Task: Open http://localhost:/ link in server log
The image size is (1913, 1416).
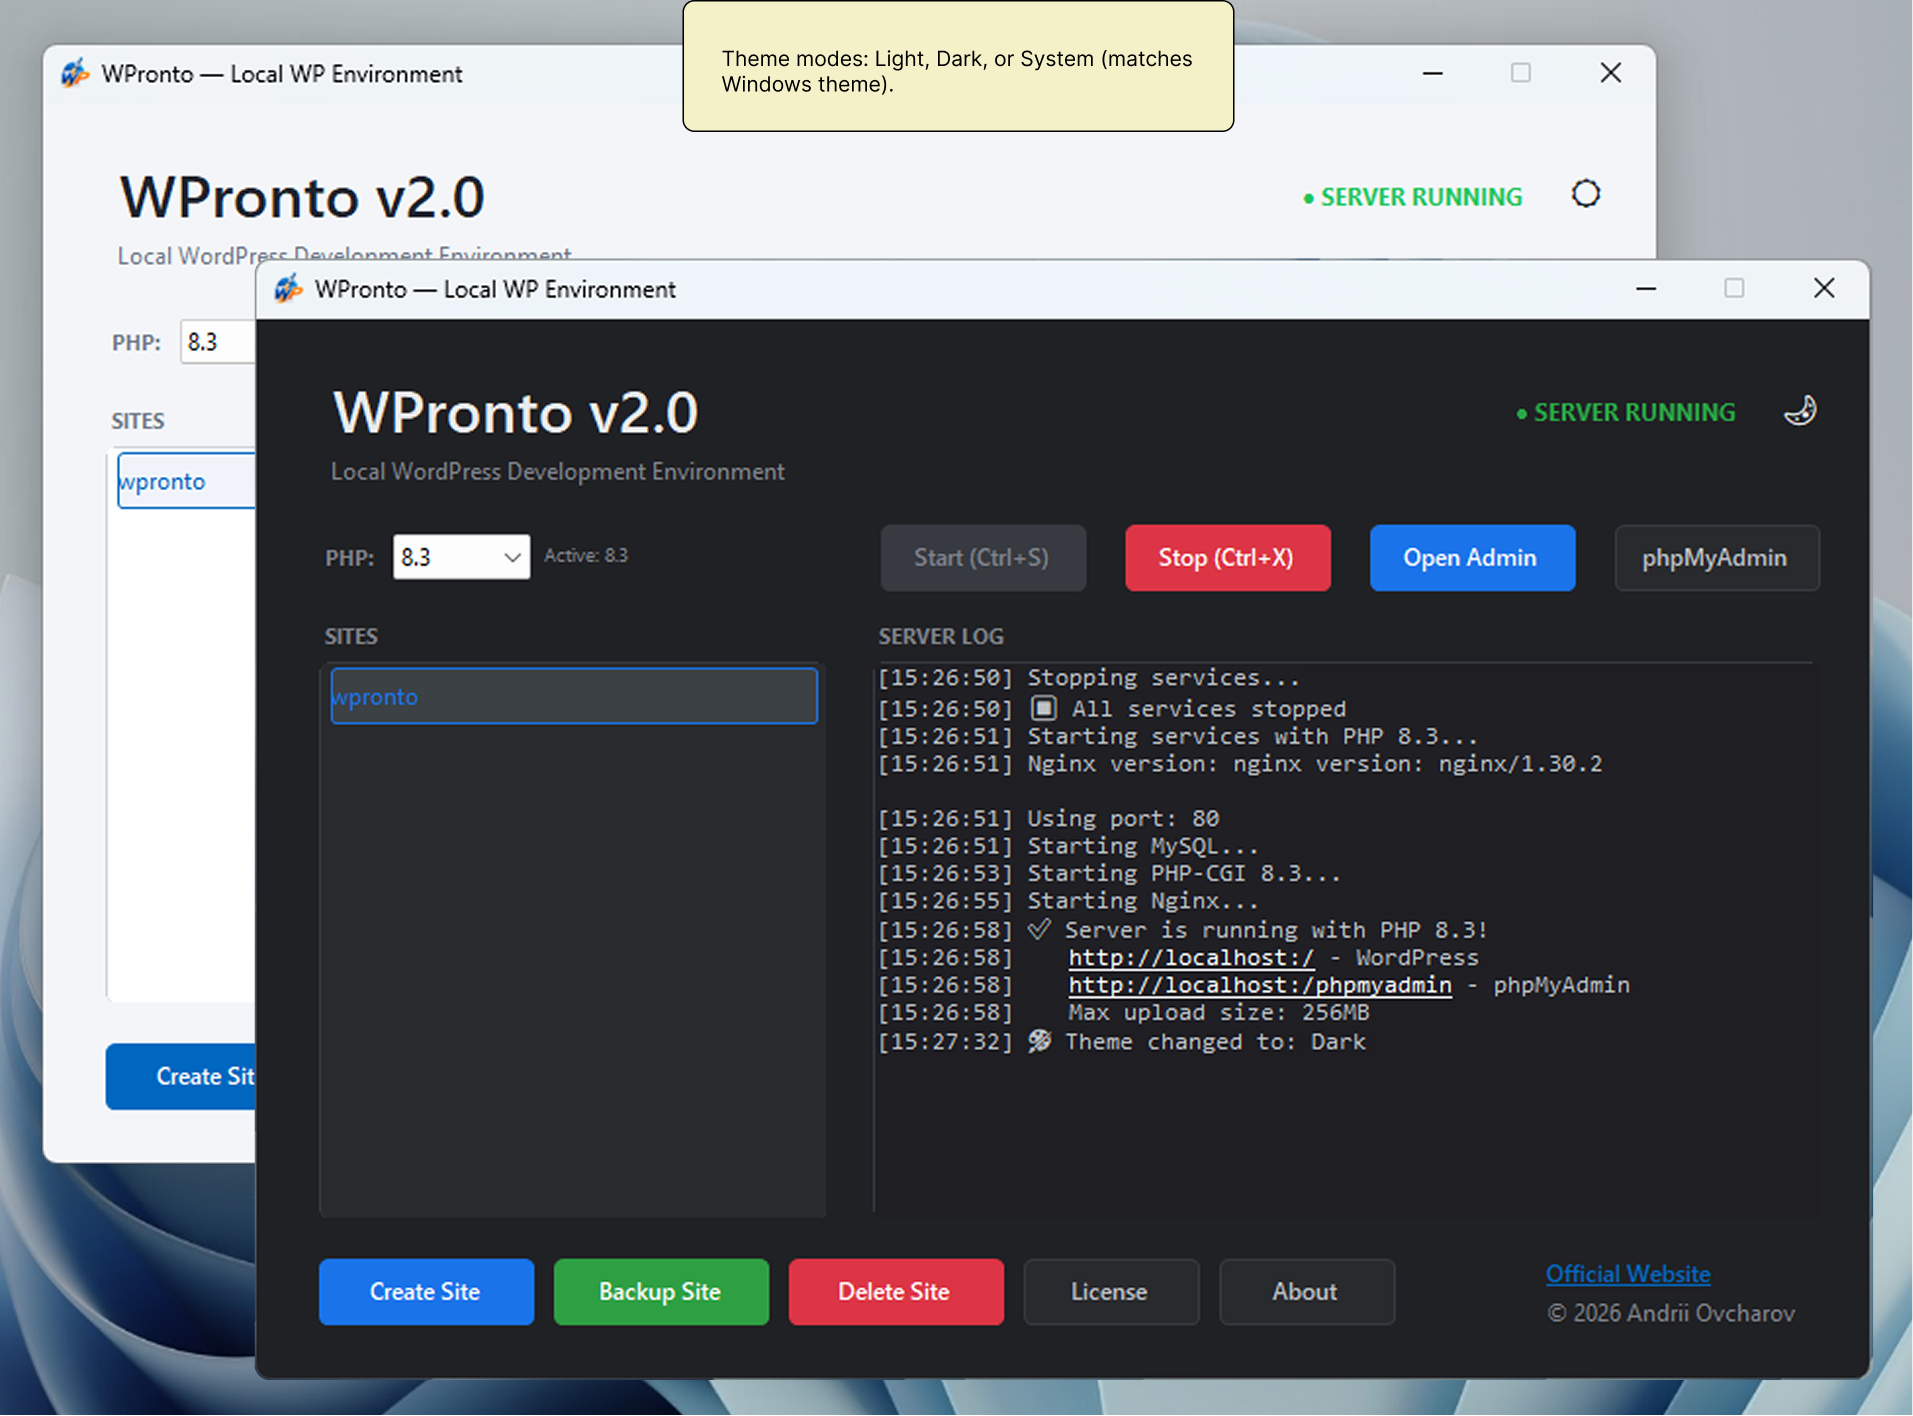Action: (x=1191, y=957)
